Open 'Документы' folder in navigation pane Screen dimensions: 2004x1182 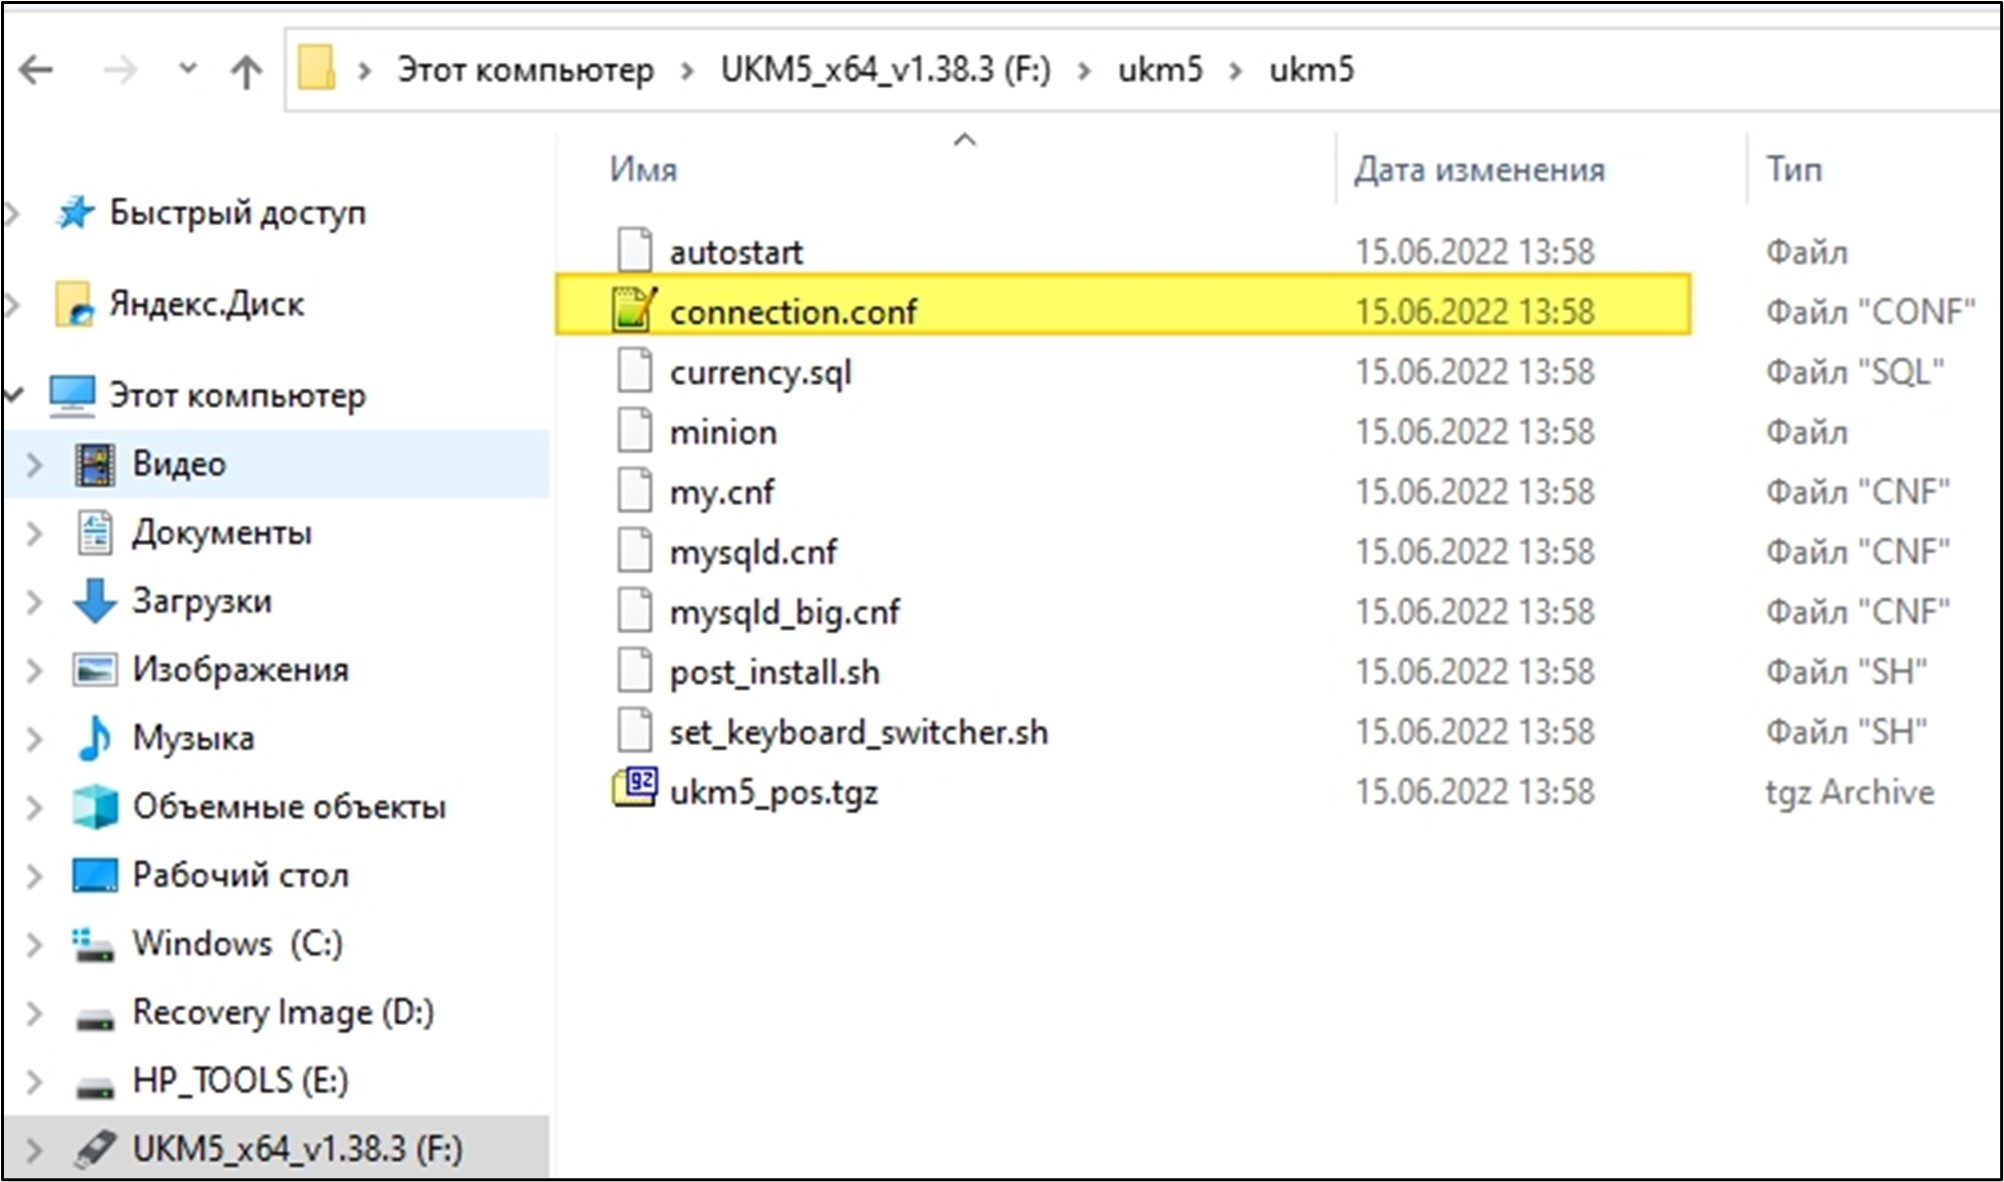(222, 533)
